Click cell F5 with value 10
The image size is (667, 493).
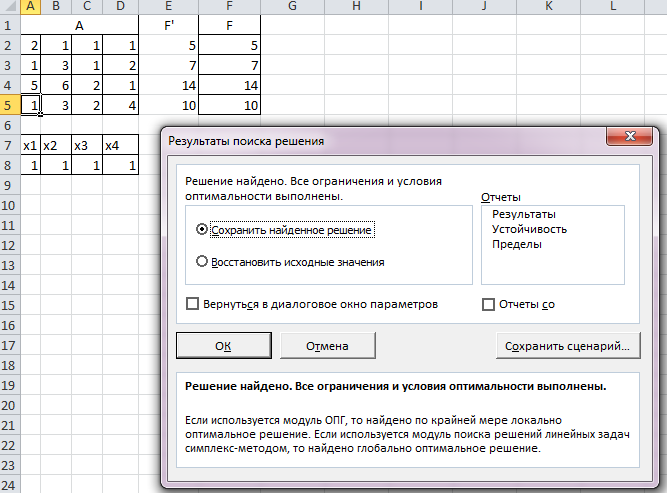(229, 105)
